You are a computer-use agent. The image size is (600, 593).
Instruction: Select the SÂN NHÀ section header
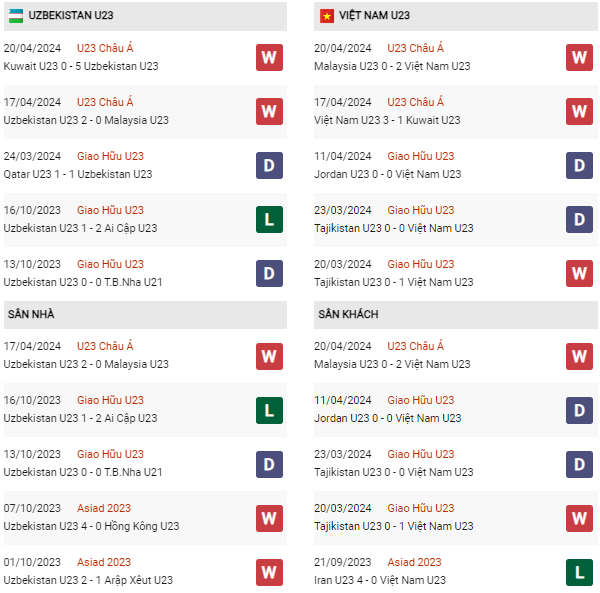[x=31, y=314]
